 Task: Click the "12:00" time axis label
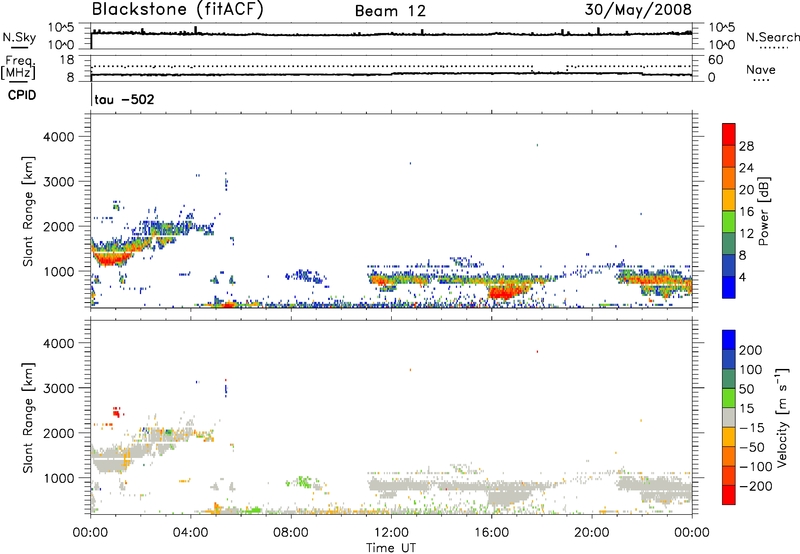click(391, 533)
